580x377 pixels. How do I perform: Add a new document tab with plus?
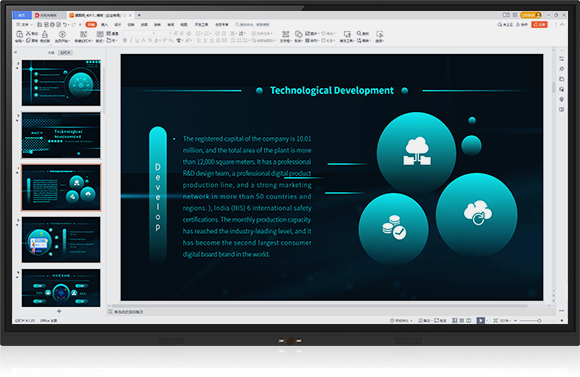click(139, 15)
